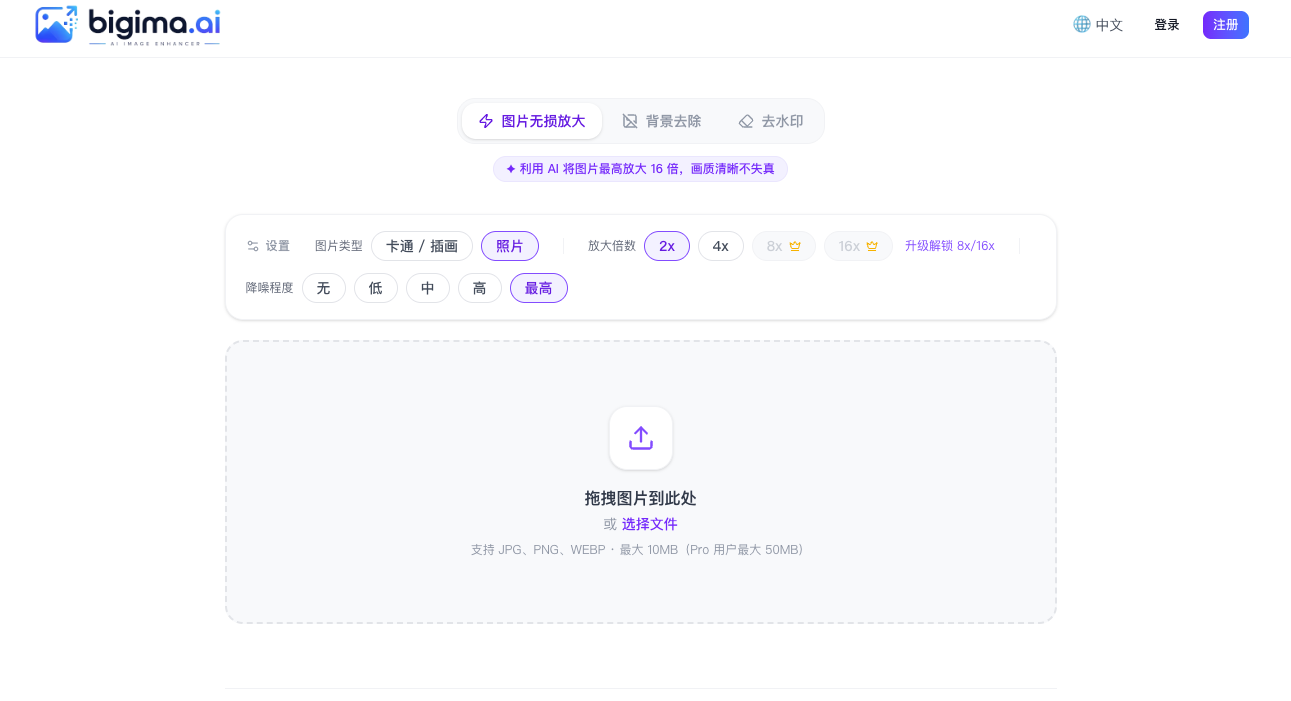Click the 支持 JPG、PNG、WEBP format note
Viewport: 1291px width, 701px height.
pos(638,550)
